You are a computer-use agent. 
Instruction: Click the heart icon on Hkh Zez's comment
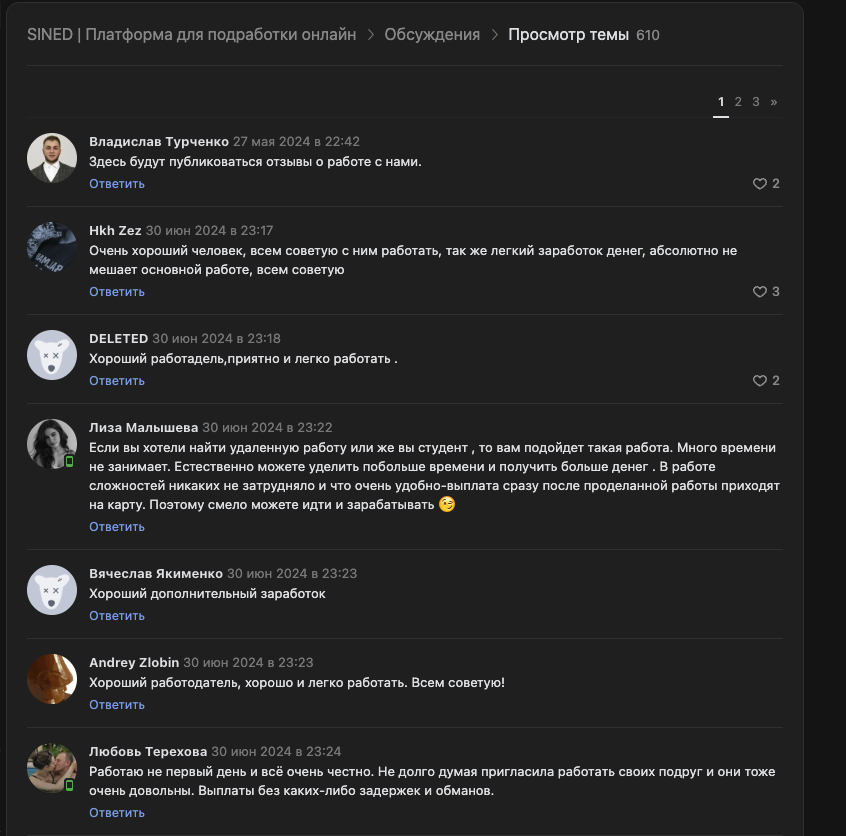759,292
